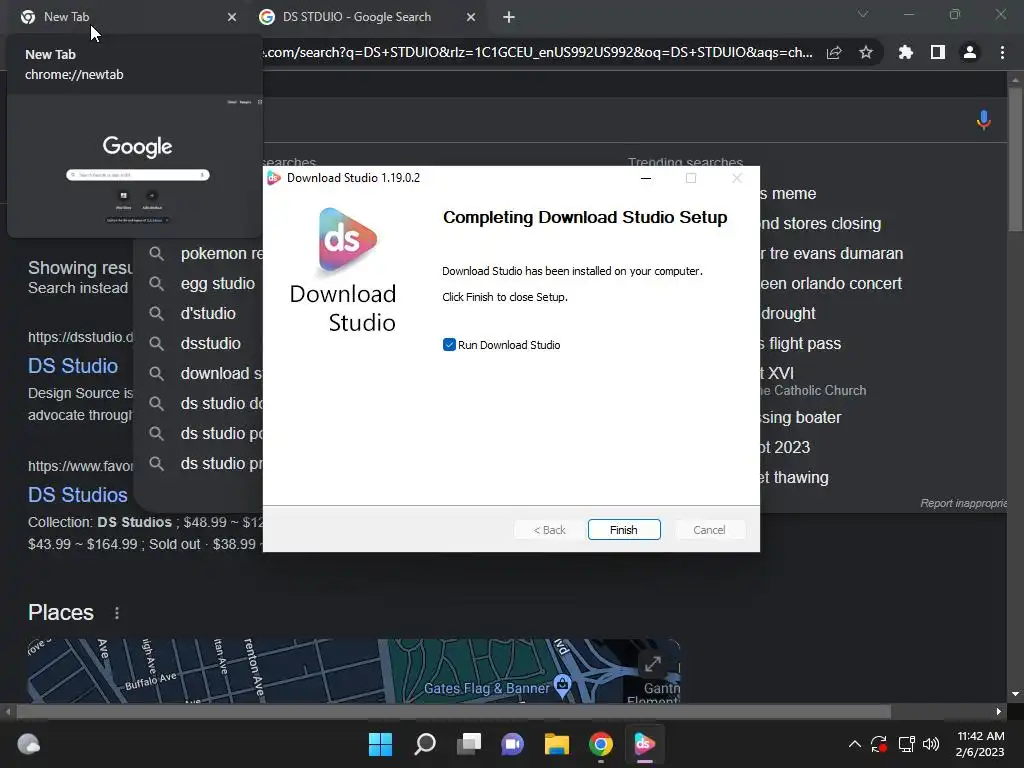Image resolution: width=1024 pixels, height=768 pixels.
Task: Open the tab search chevron in Chrome
Action: 863,14
